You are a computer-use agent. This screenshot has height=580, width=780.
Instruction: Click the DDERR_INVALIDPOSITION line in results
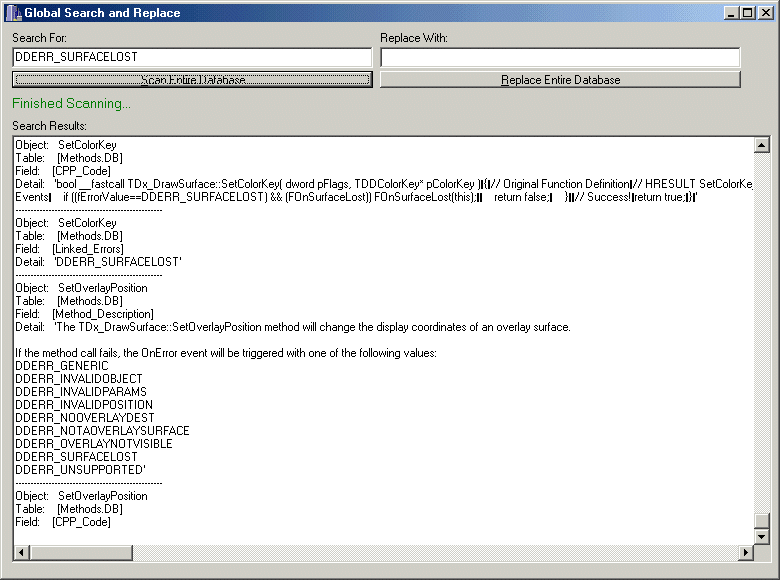click(83, 405)
